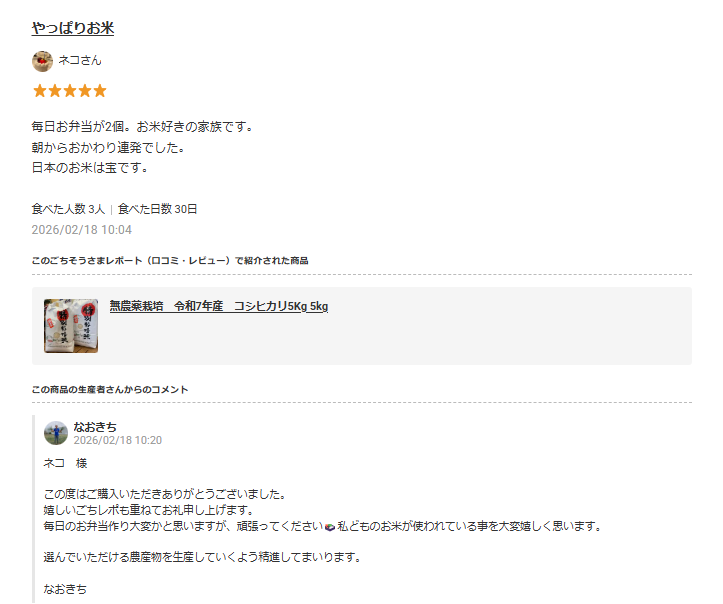
Task: Click the middle star of the rating
Action: [70, 91]
